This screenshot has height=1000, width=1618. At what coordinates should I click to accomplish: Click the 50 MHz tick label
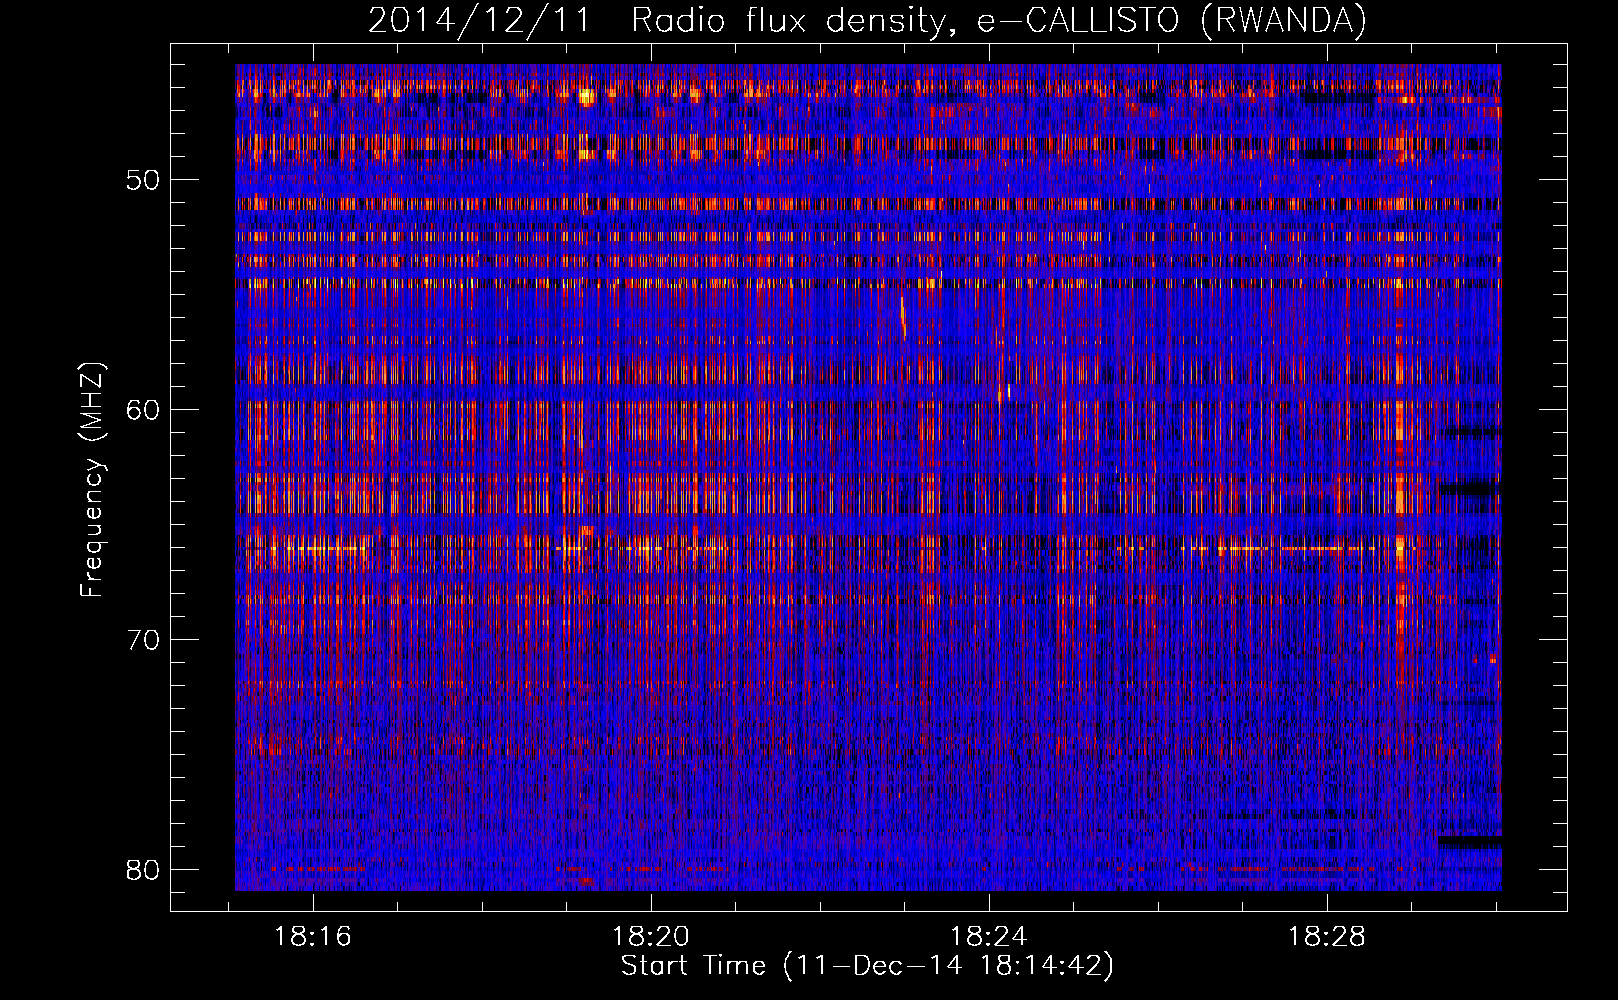click(144, 181)
